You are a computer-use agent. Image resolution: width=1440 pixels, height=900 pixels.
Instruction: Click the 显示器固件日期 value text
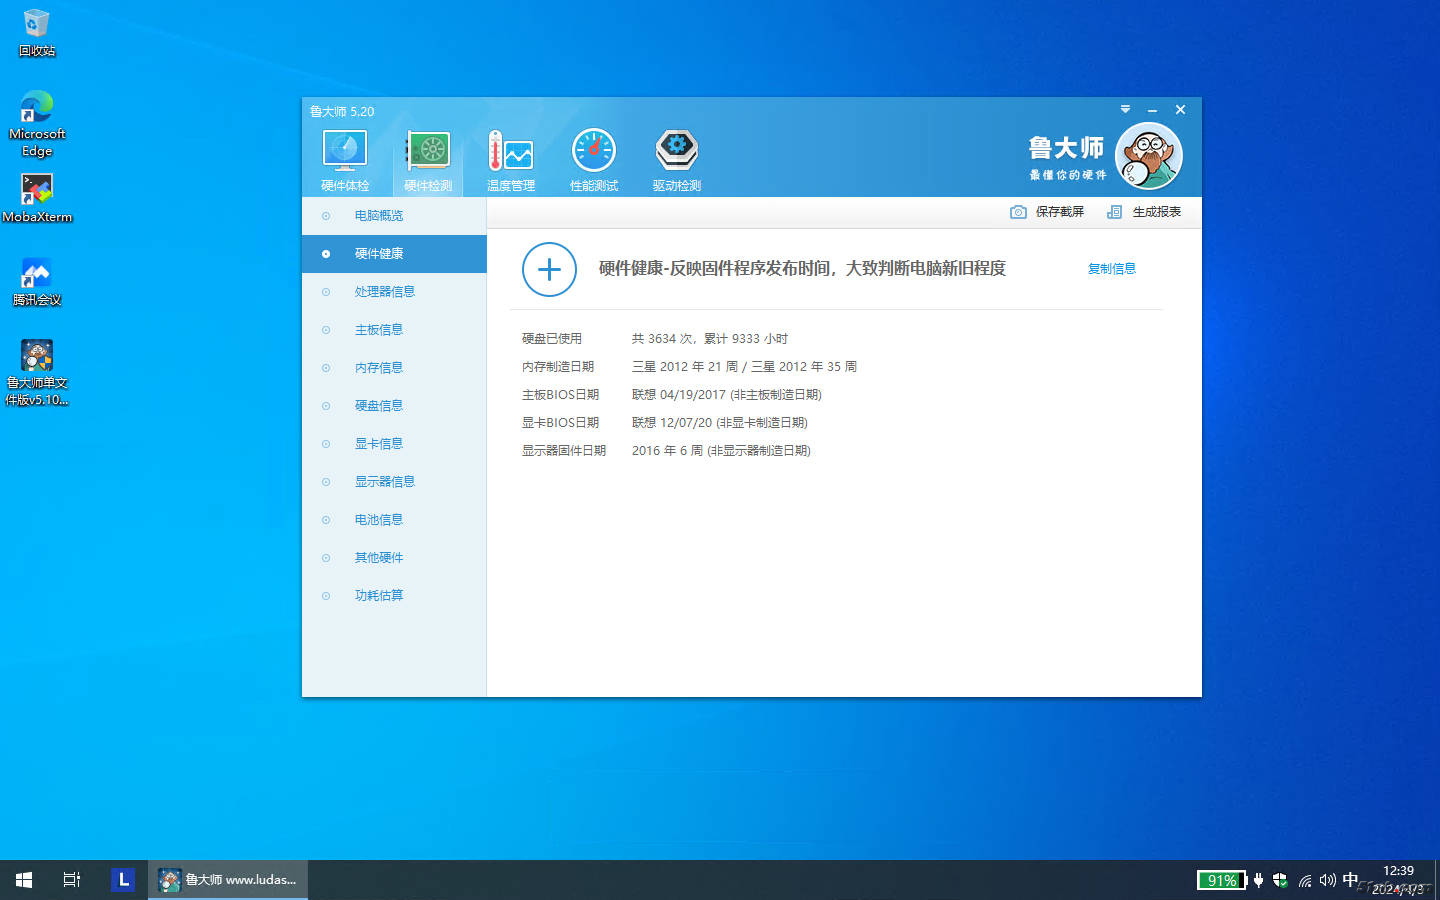pos(721,451)
